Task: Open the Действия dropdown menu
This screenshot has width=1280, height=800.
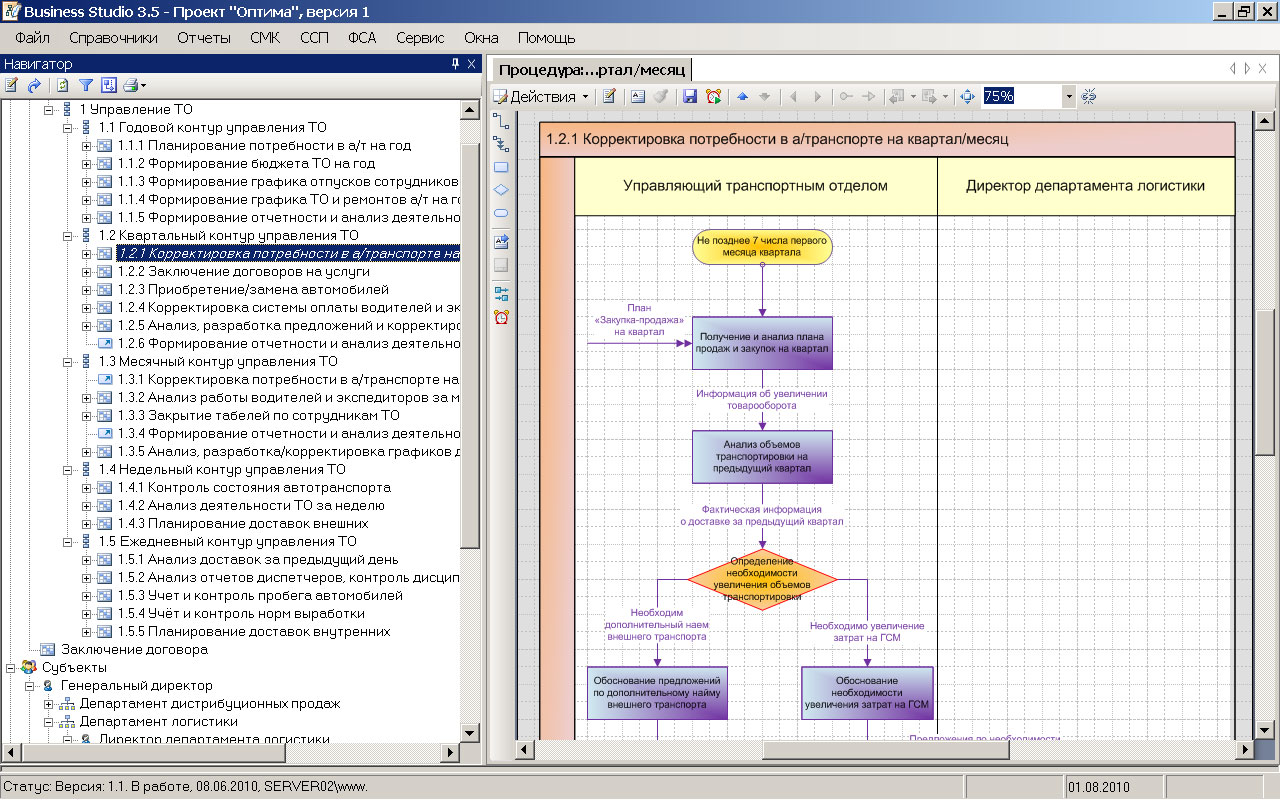Action: pyautogui.click(x=541, y=97)
